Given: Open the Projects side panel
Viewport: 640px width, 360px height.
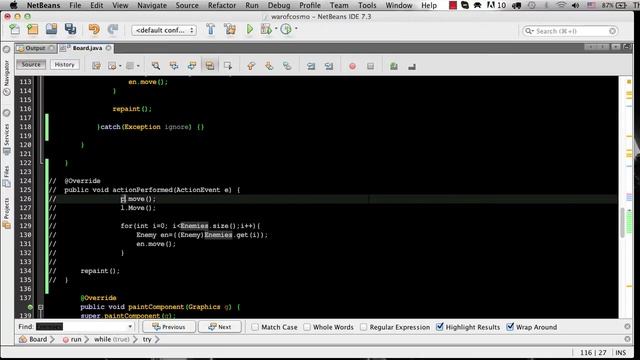Looking at the screenshot, I should 7,214.
